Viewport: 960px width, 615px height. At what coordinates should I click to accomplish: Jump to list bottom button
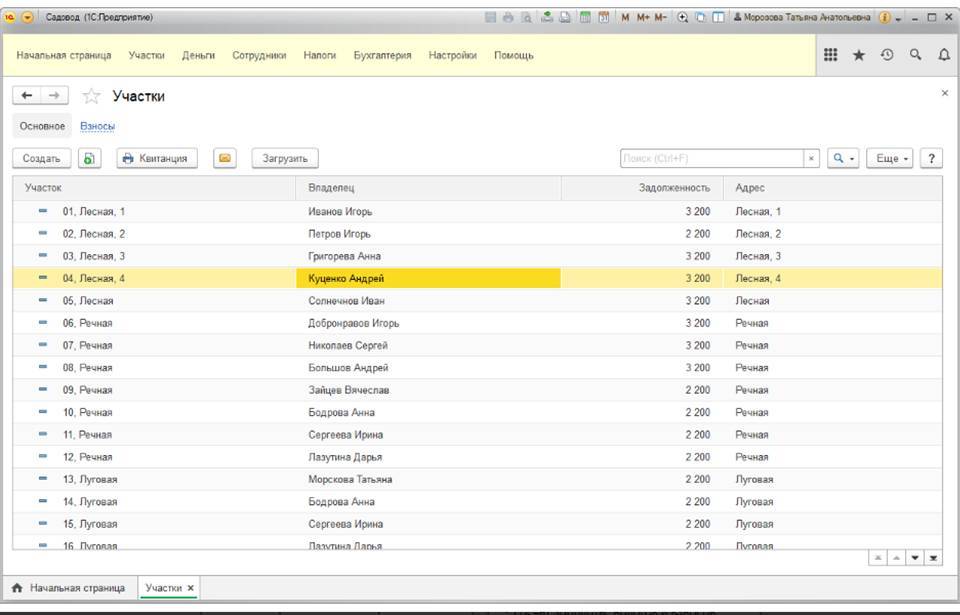(933, 557)
